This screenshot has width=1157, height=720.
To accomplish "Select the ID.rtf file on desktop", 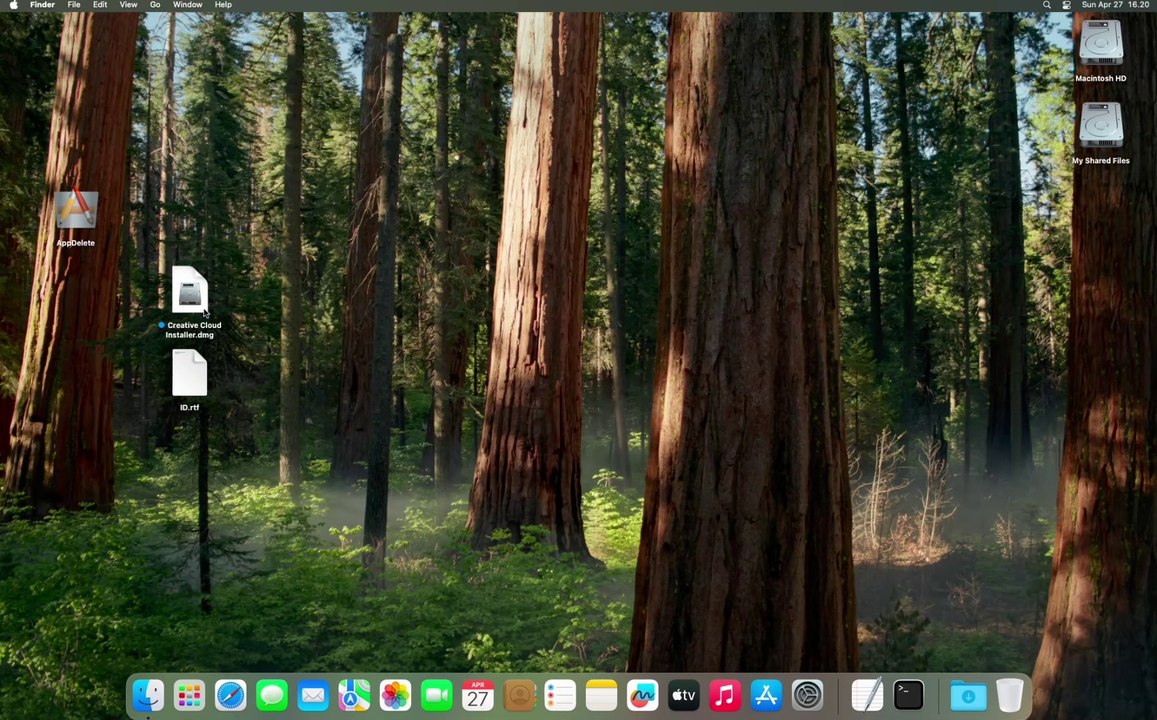I will pos(190,380).
